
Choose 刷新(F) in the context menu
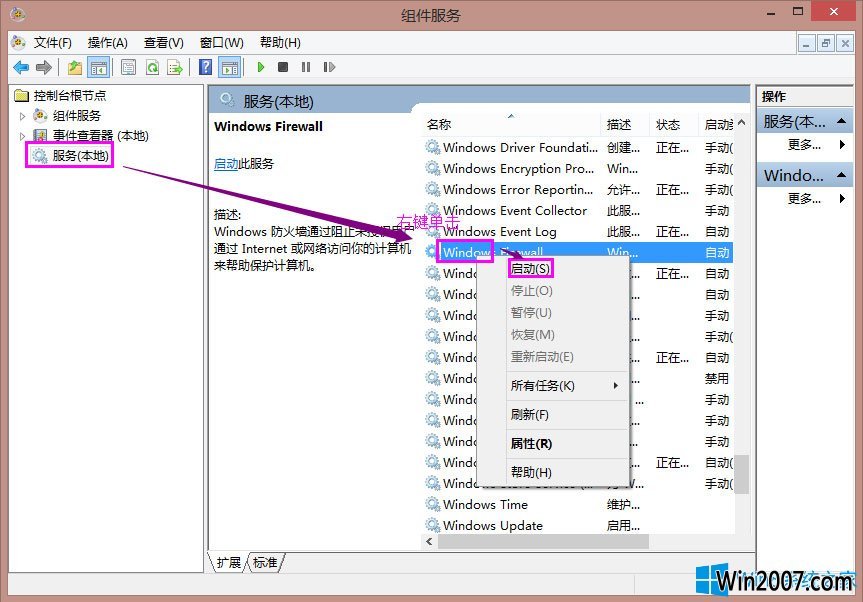(x=553, y=414)
